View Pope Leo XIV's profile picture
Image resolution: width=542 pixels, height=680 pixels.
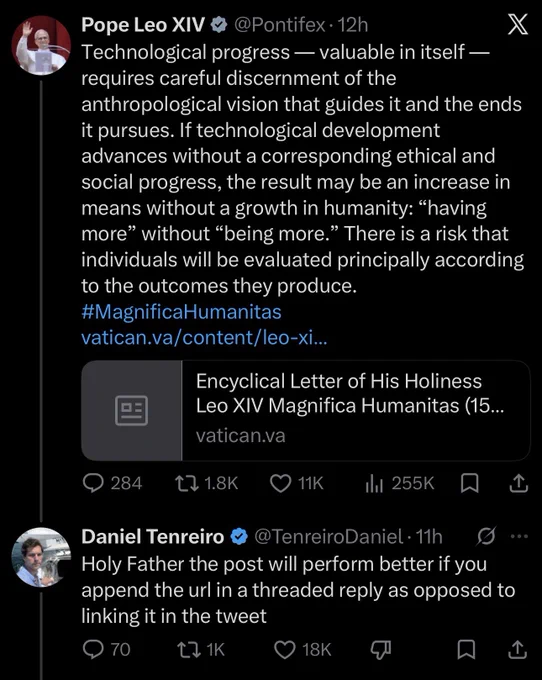coord(41,46)
